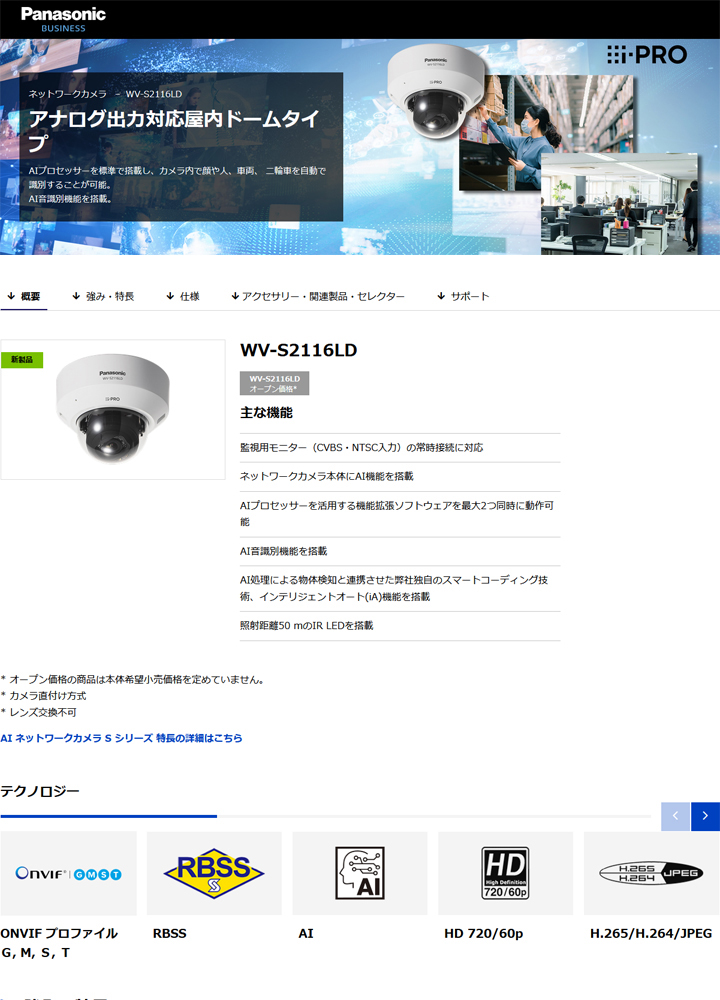The height and width of the screenshot is (1000, 720).
Task: Click the next arrow in technology carousel
Action: point(705,816)
